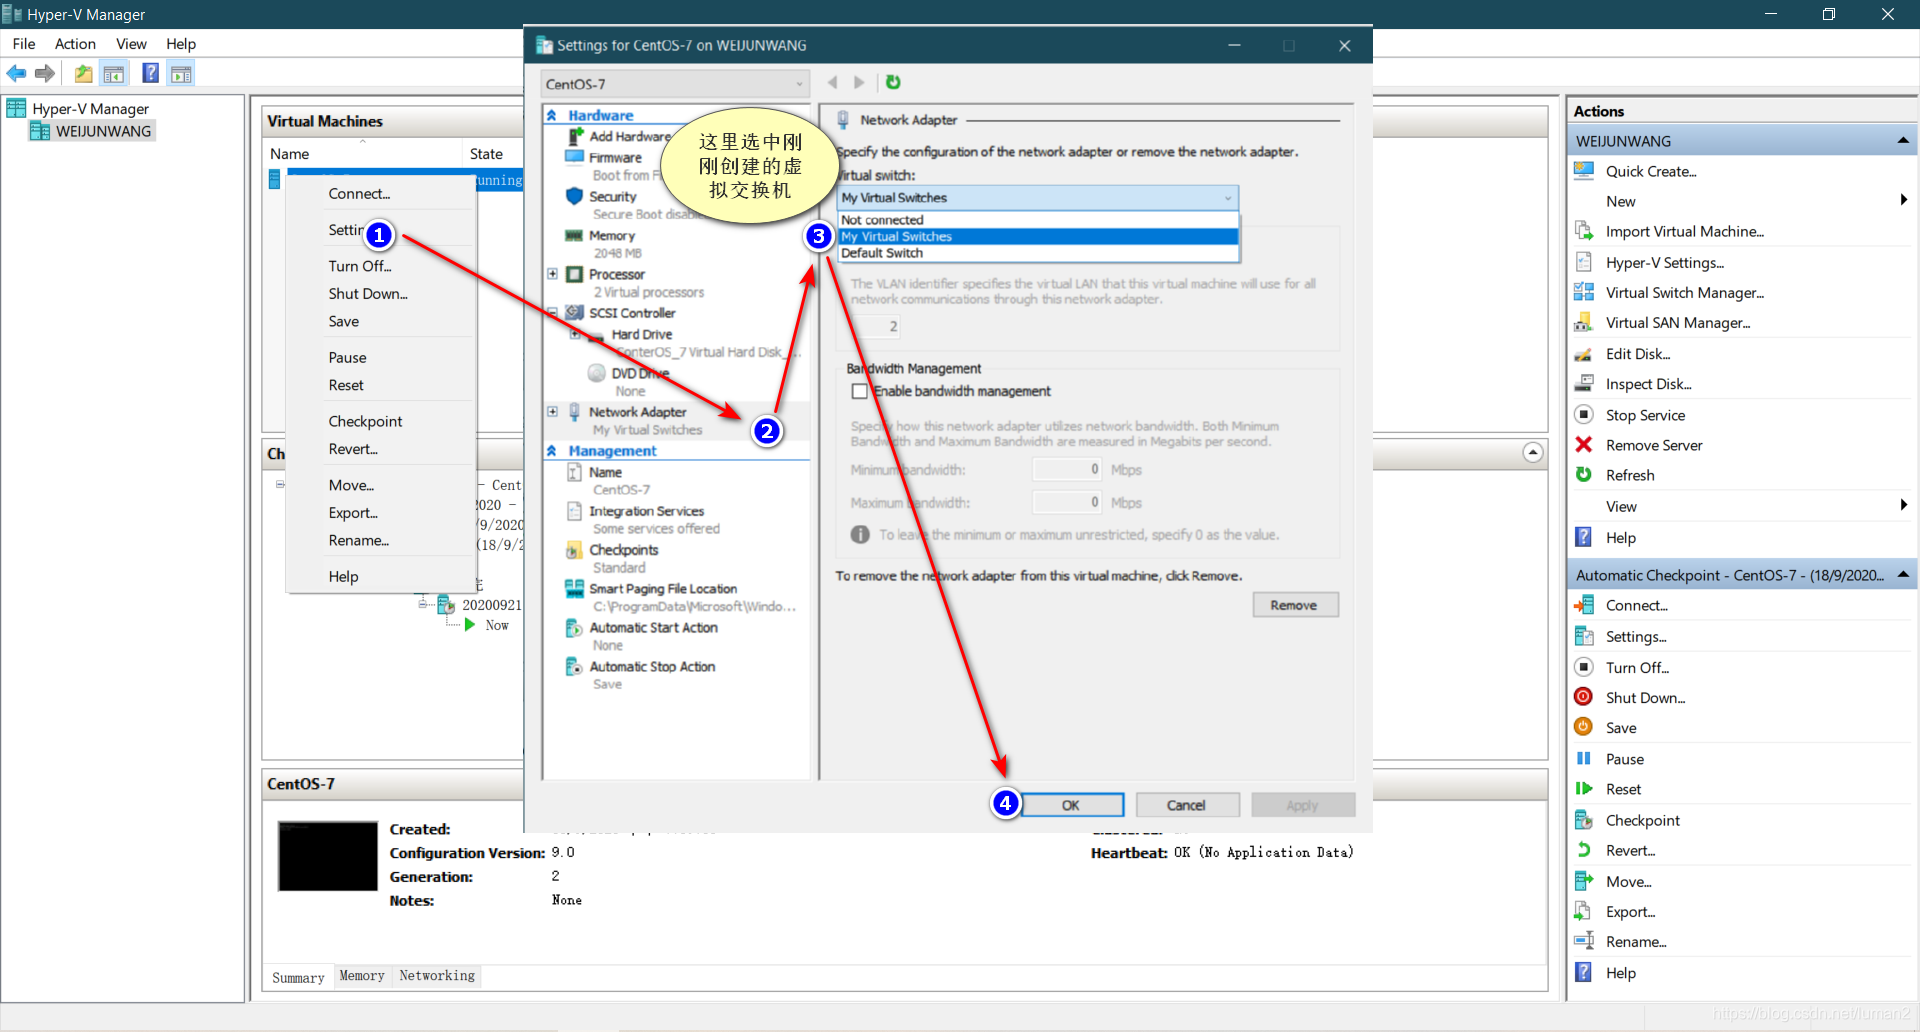Collapse the Management section
The image size is (1920, 1032).
tap(551, 451)
